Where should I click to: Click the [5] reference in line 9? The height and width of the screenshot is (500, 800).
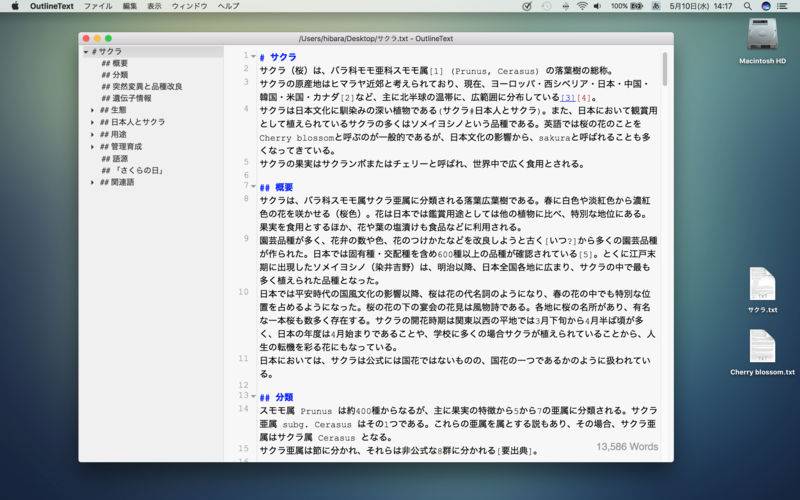[x=586, y=254]
